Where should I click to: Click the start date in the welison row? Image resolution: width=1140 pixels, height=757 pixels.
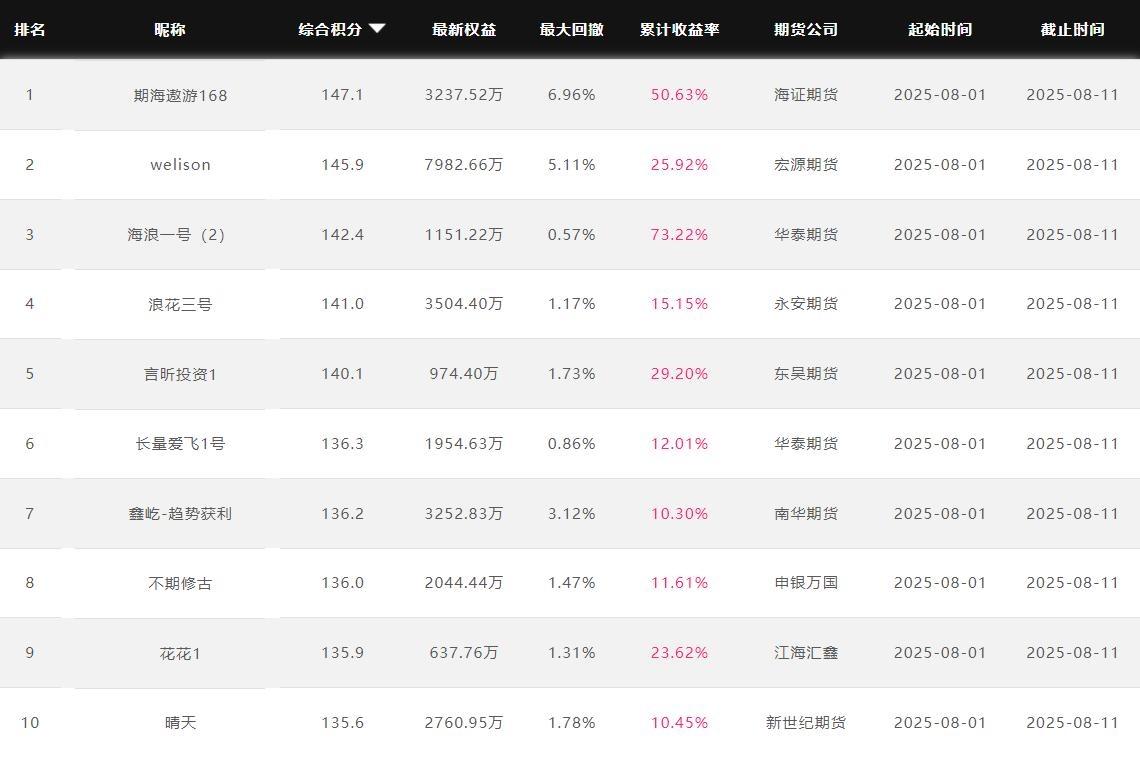[x=940, y=164]
